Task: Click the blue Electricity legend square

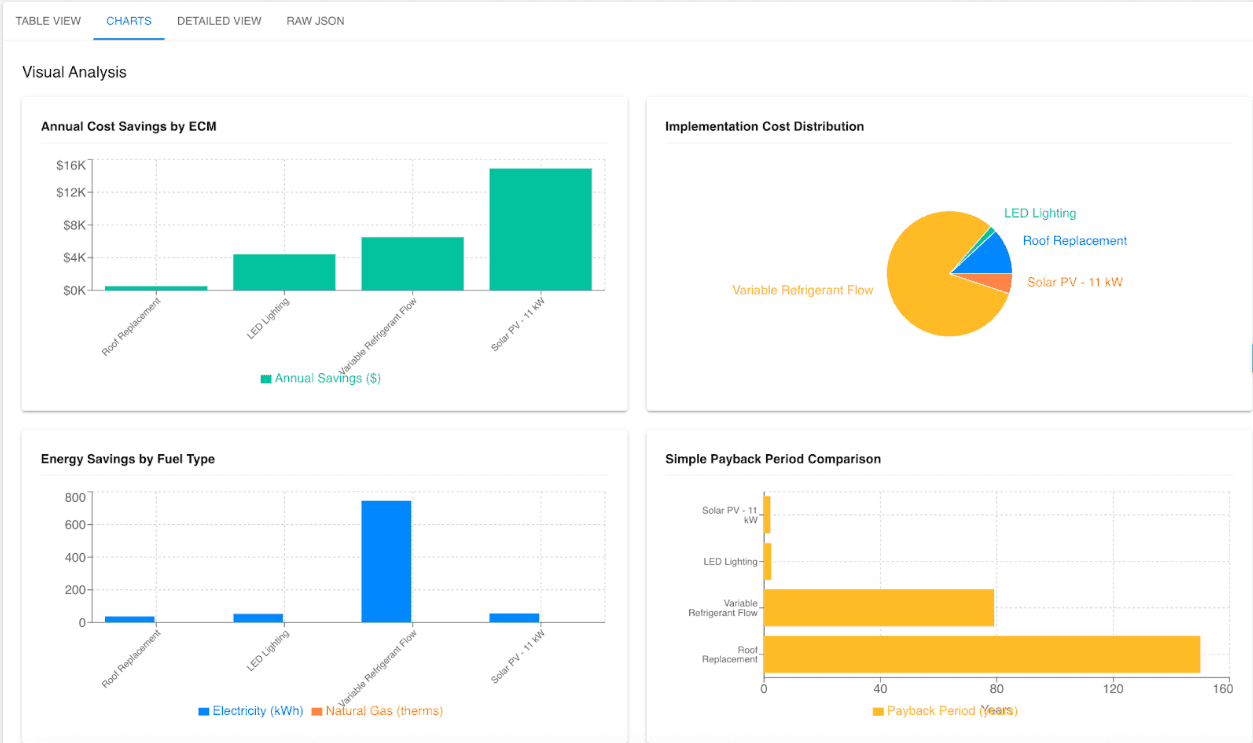Action: tap(204, 711)
